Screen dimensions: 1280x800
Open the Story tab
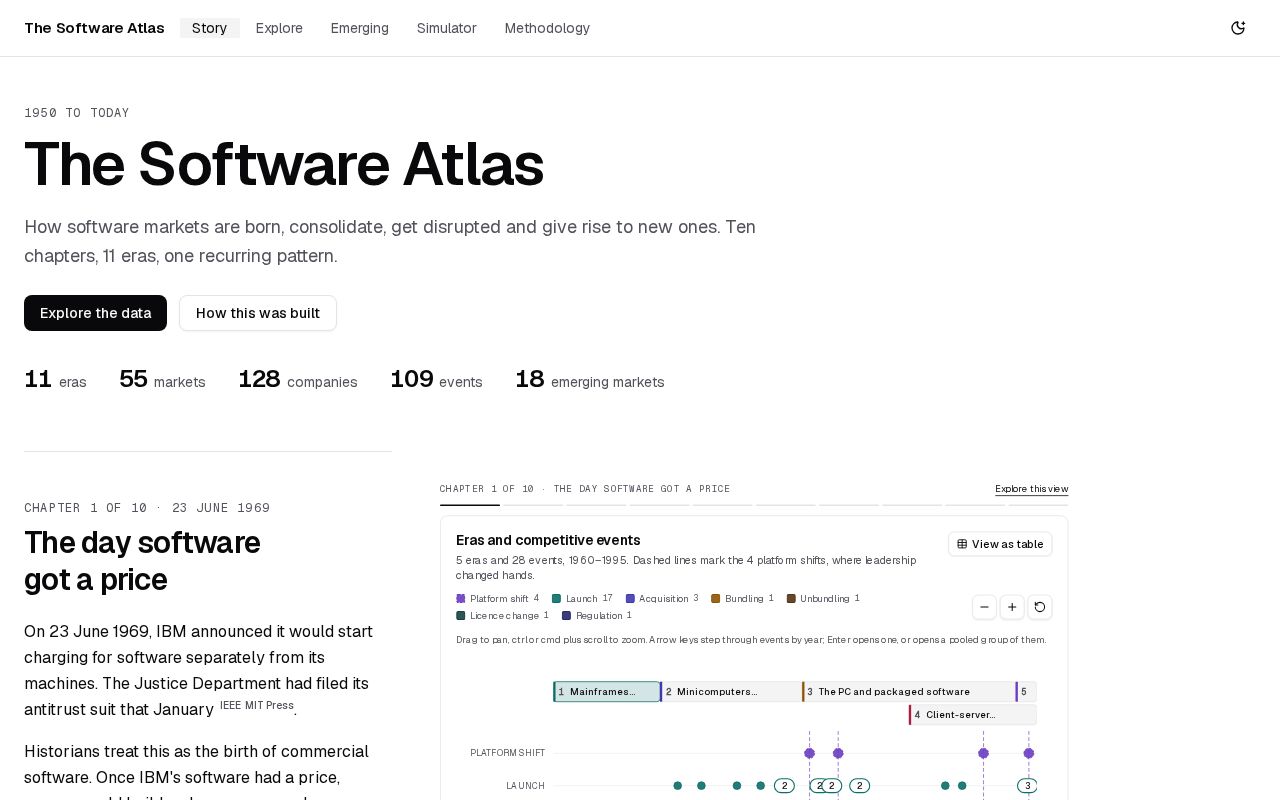click(209, 28)
